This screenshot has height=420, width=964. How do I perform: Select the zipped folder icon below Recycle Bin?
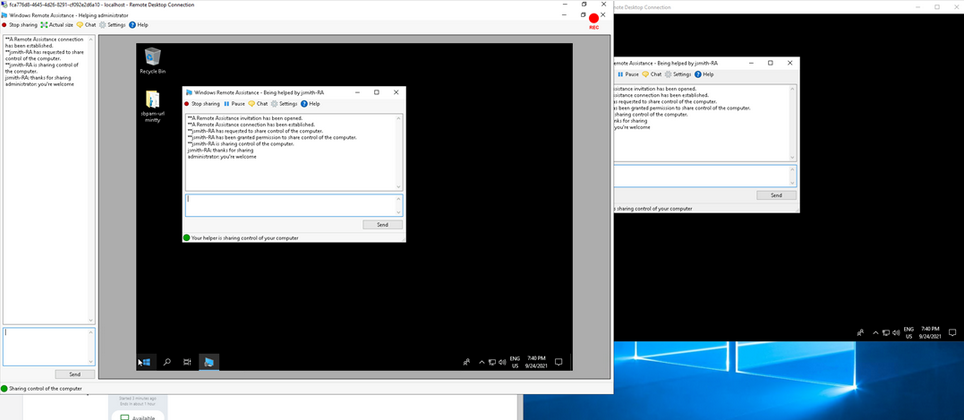tap(152, 105)
